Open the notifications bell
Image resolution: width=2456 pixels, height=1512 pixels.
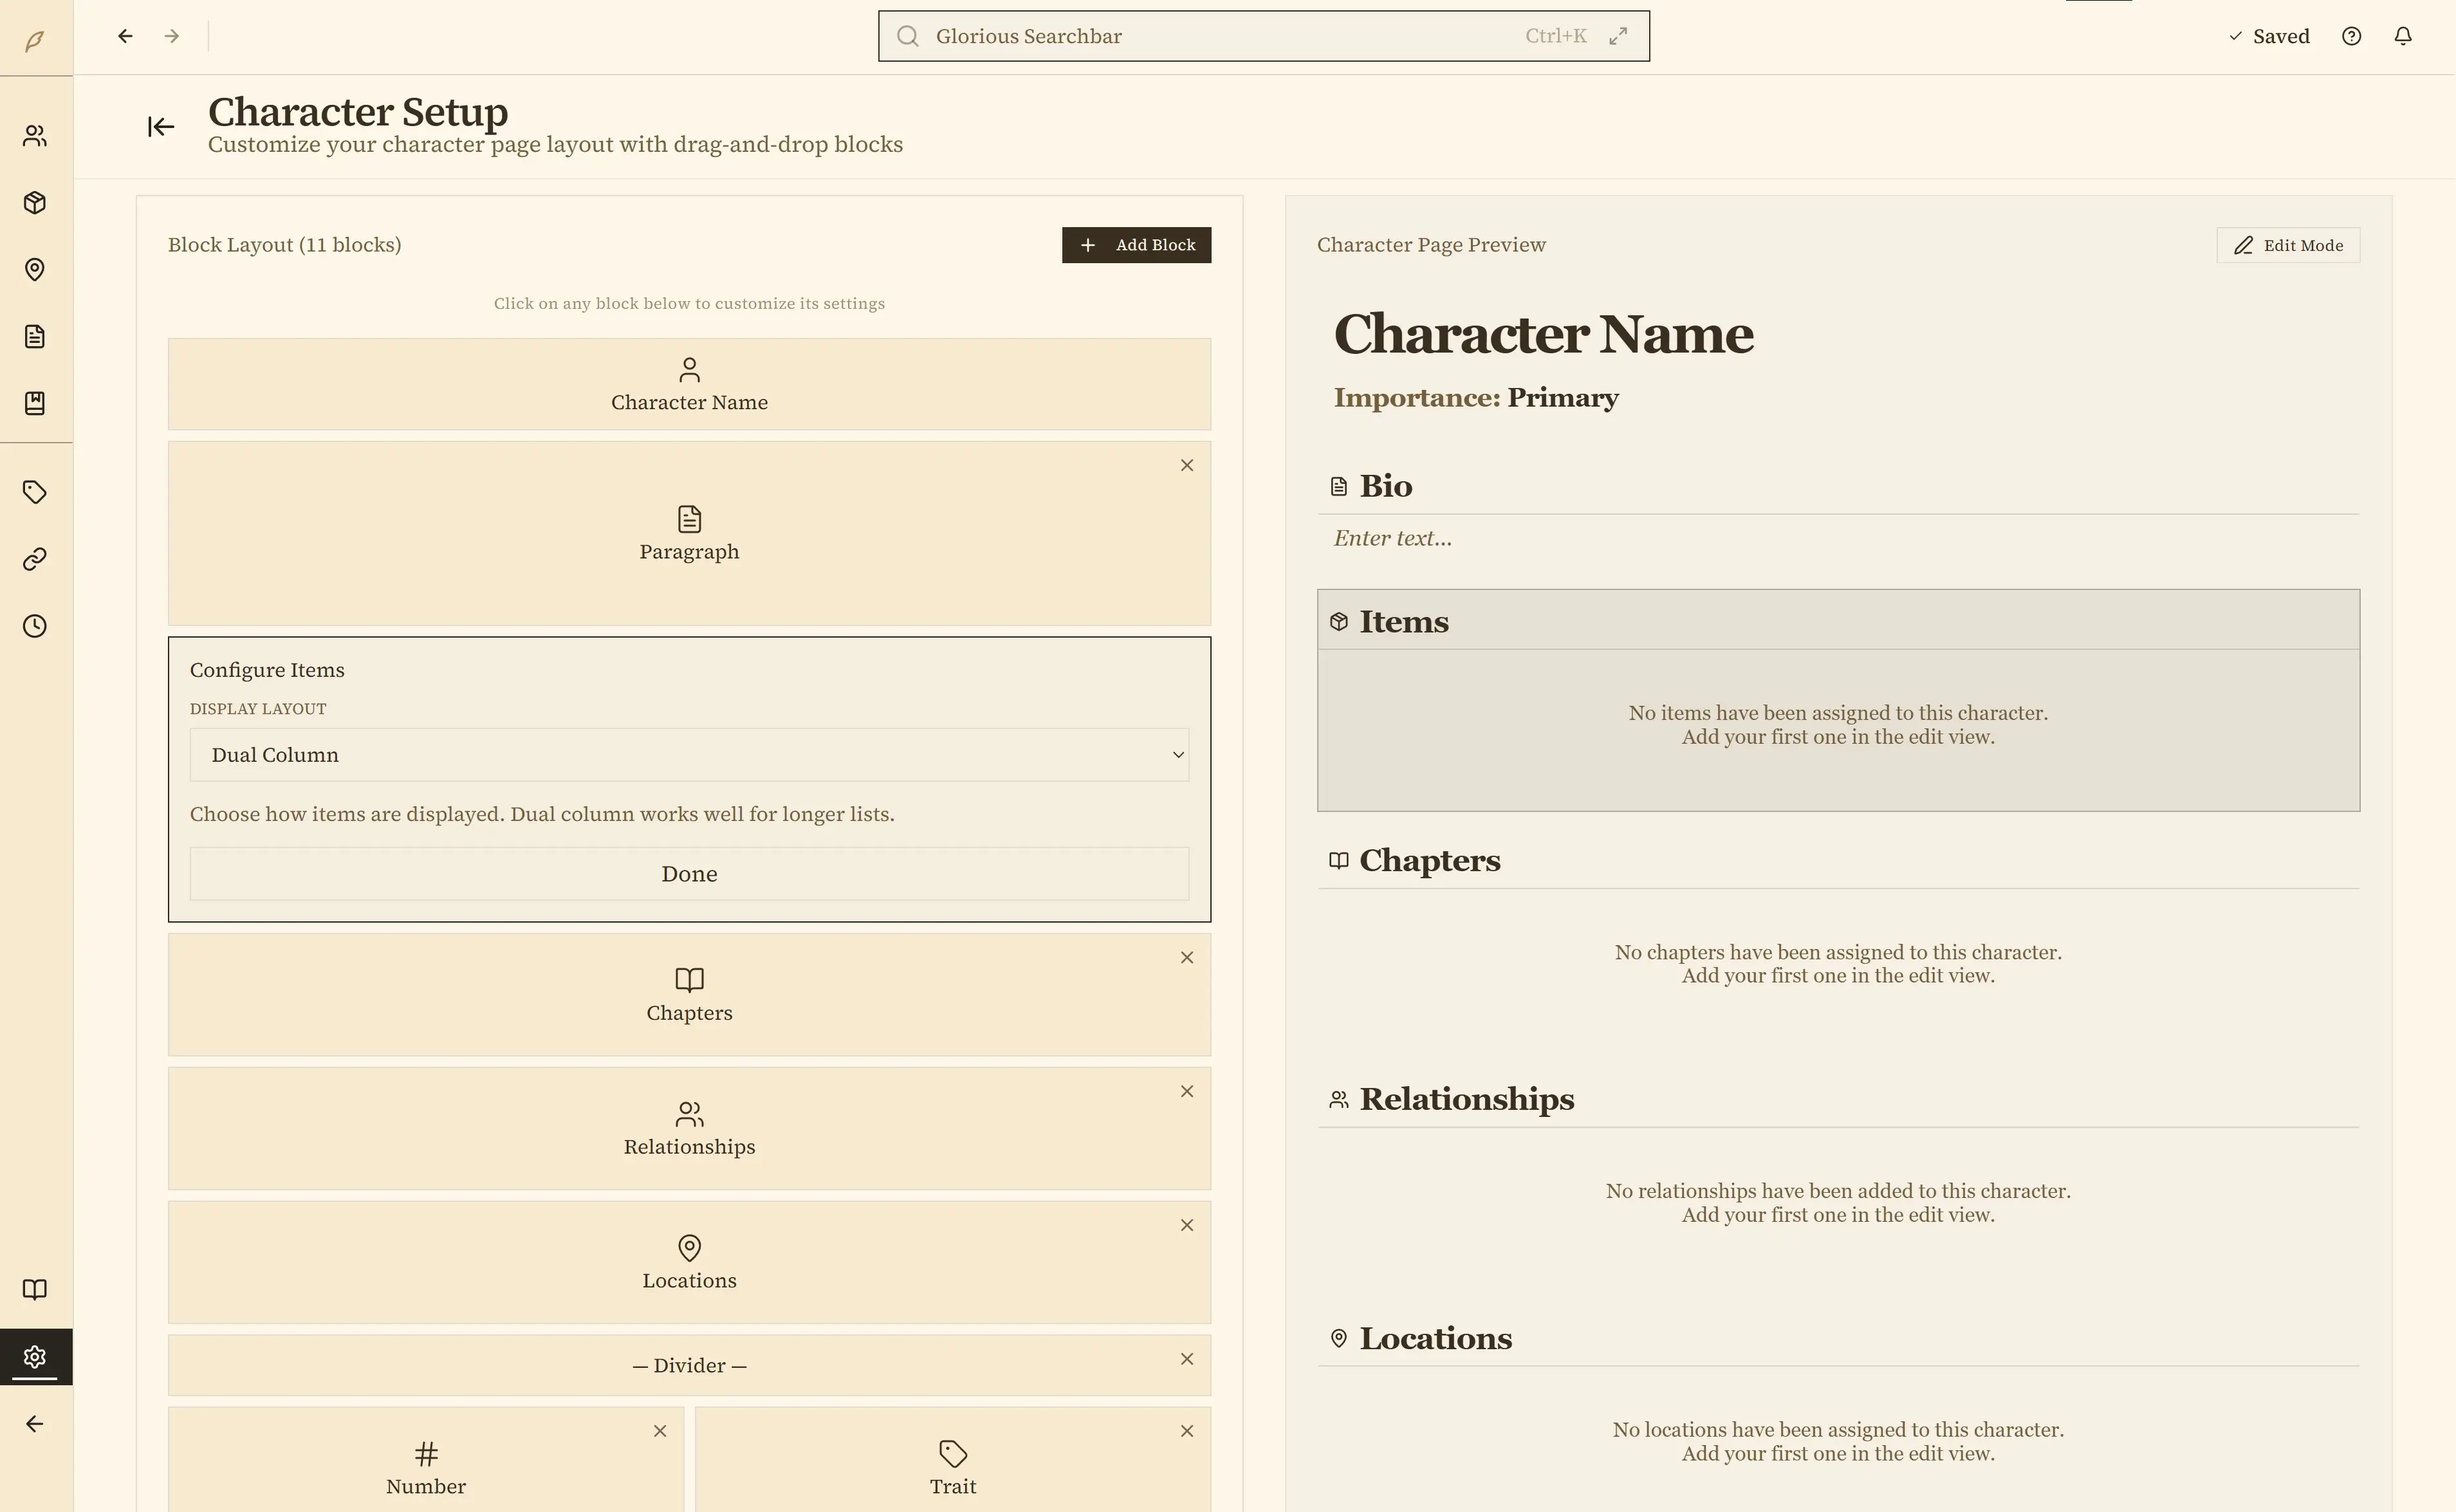click(2404, 36)
